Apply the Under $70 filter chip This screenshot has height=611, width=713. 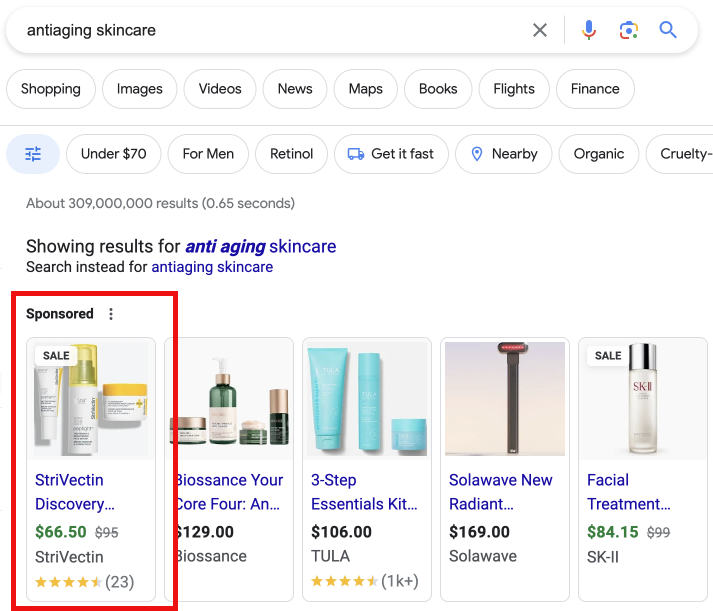pyautogui.click(x=114, y=154)
